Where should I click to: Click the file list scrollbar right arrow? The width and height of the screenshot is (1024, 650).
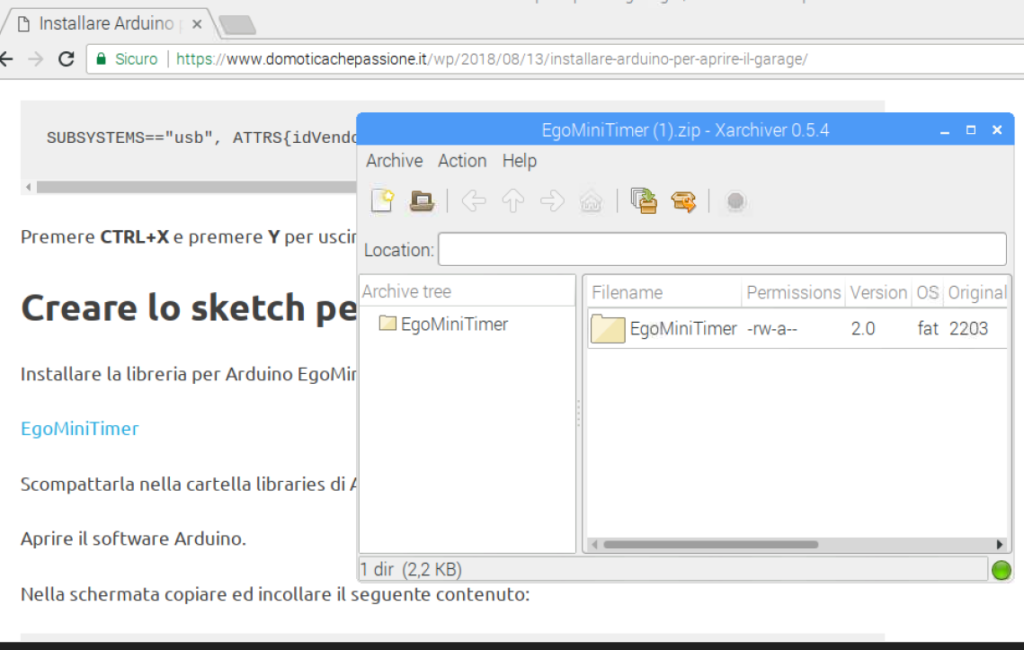click(x=999, y=544)
